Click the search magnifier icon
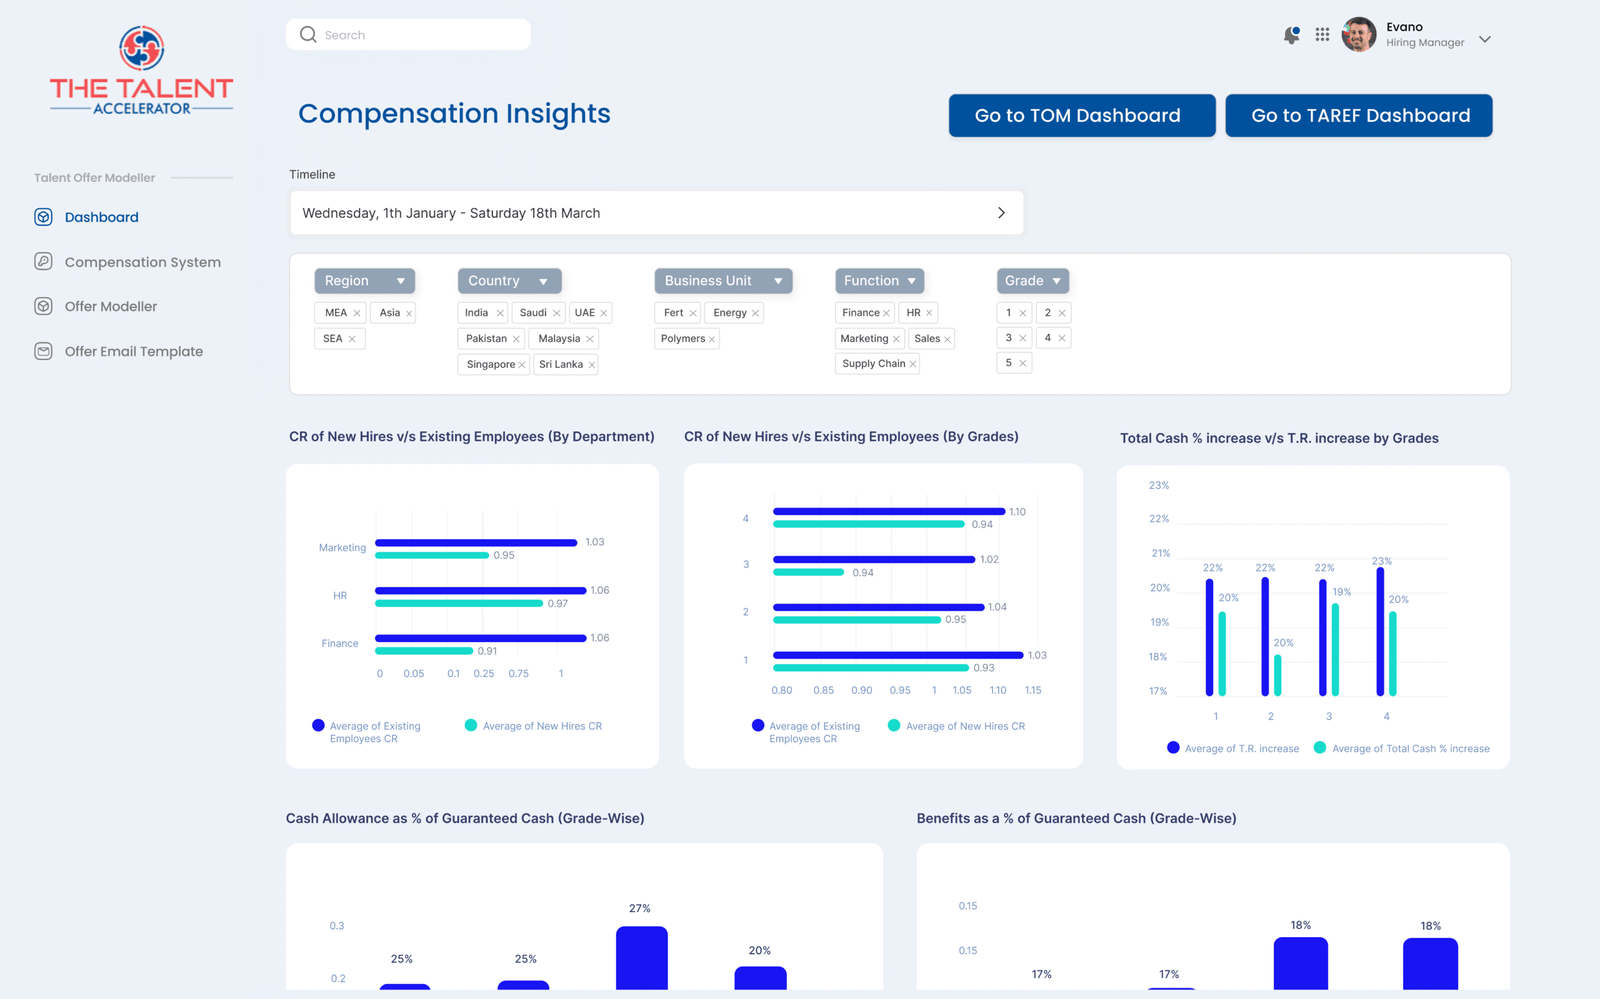1600x999 pixels. point(308,34)
